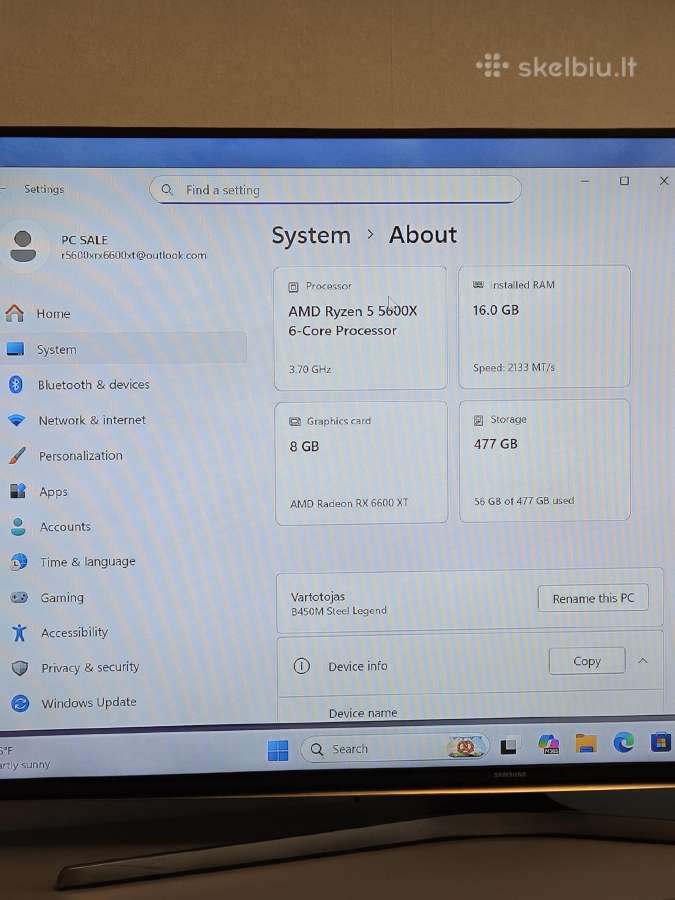Click the Windows Update arrows icon
The width and height of the screenshot is (675, 900).
tap(20, 703)
